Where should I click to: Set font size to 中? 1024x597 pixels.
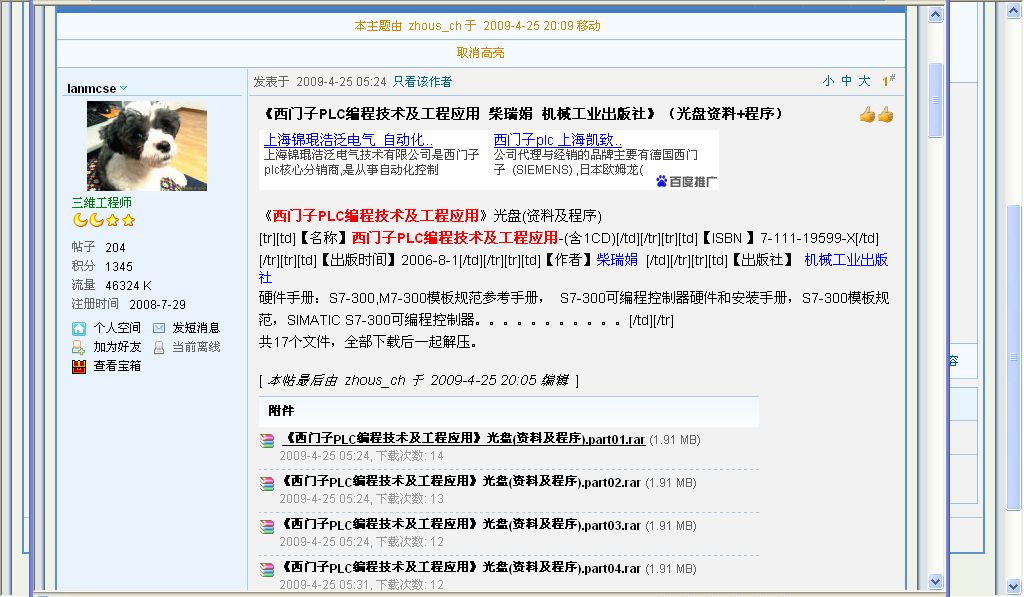pos(846,81)
